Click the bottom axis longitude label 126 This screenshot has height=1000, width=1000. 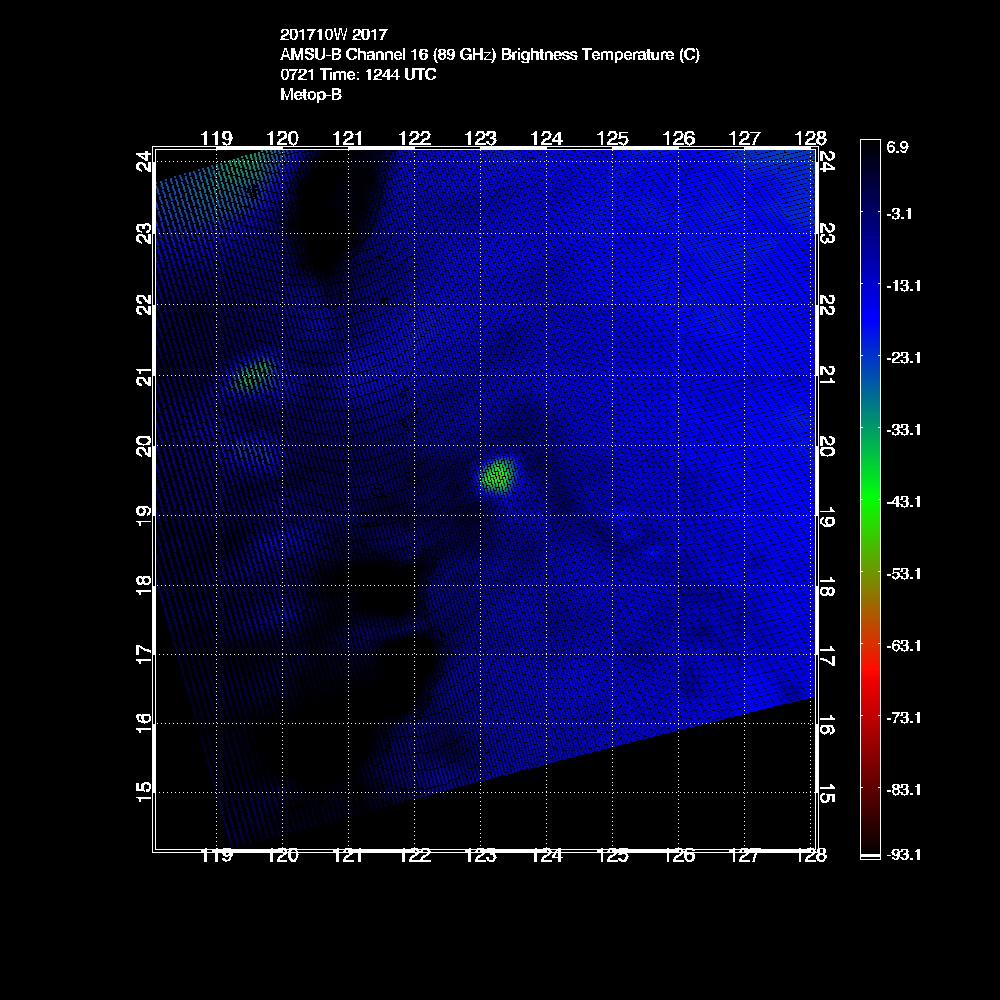pos(679,855)
